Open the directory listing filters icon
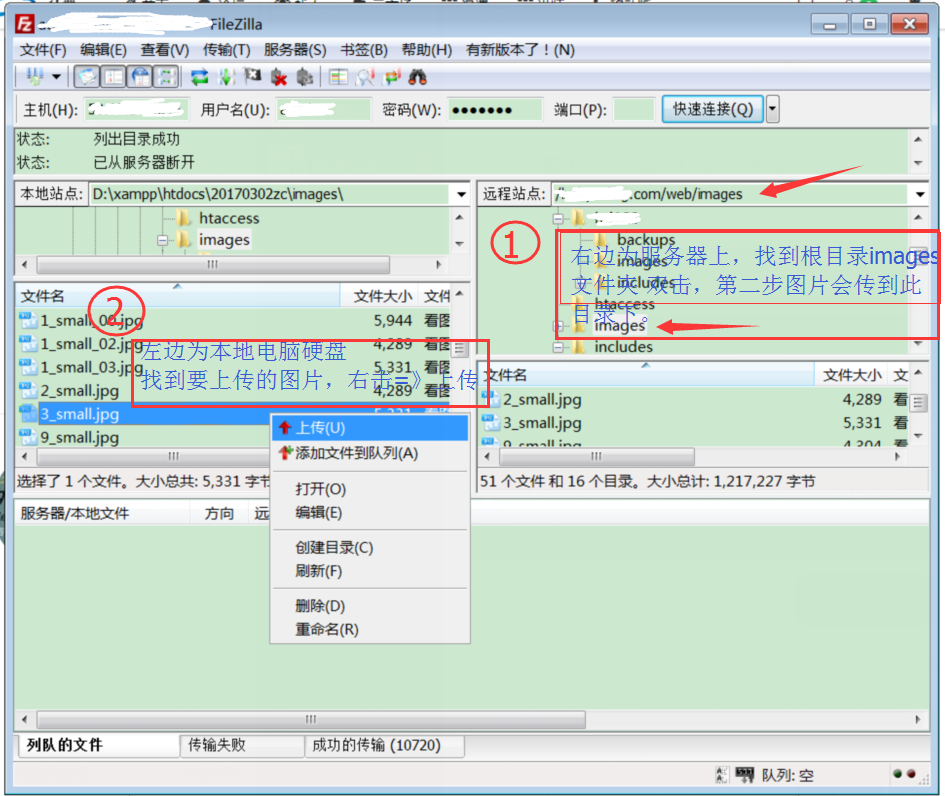This screenshot has height=796, width=945. [x=339, y=77]
